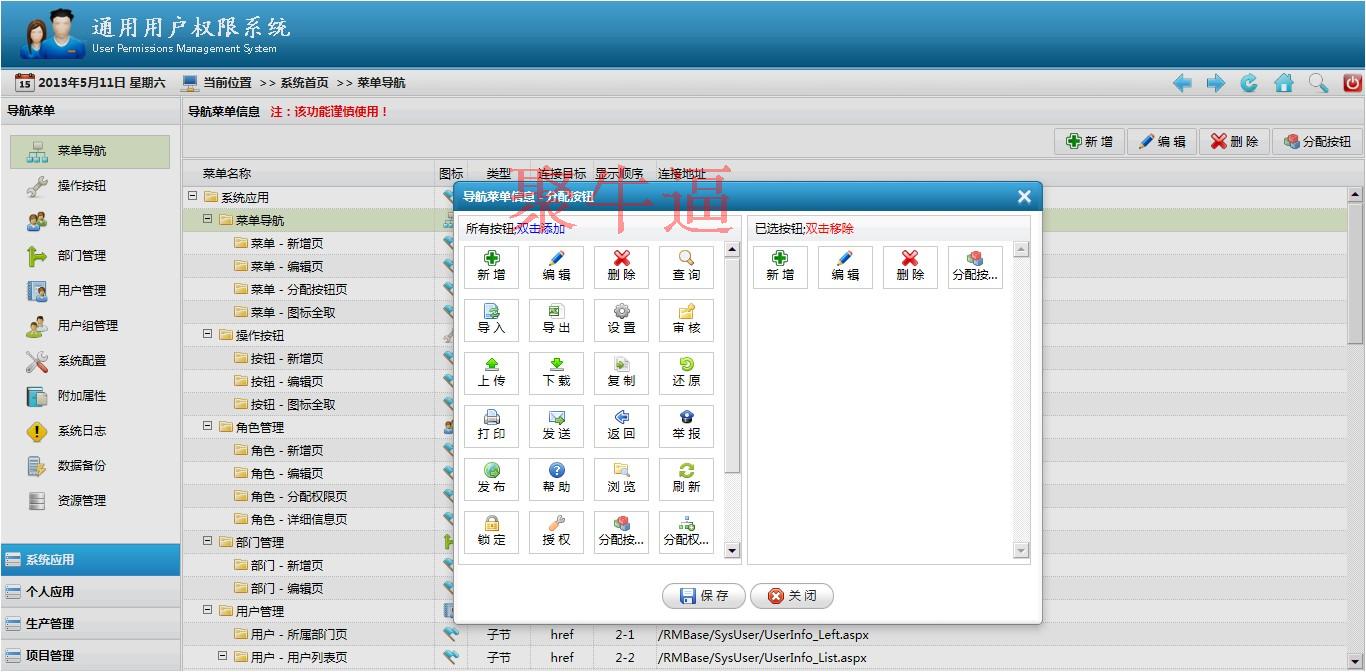Select the 导入 import button icon

(x=491, y=320)
